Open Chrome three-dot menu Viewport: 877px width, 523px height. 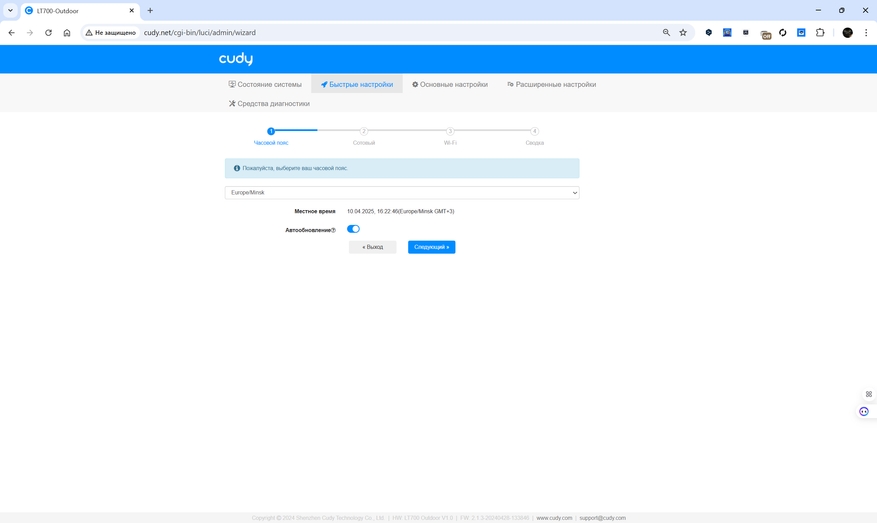click(x=866, y=32)
